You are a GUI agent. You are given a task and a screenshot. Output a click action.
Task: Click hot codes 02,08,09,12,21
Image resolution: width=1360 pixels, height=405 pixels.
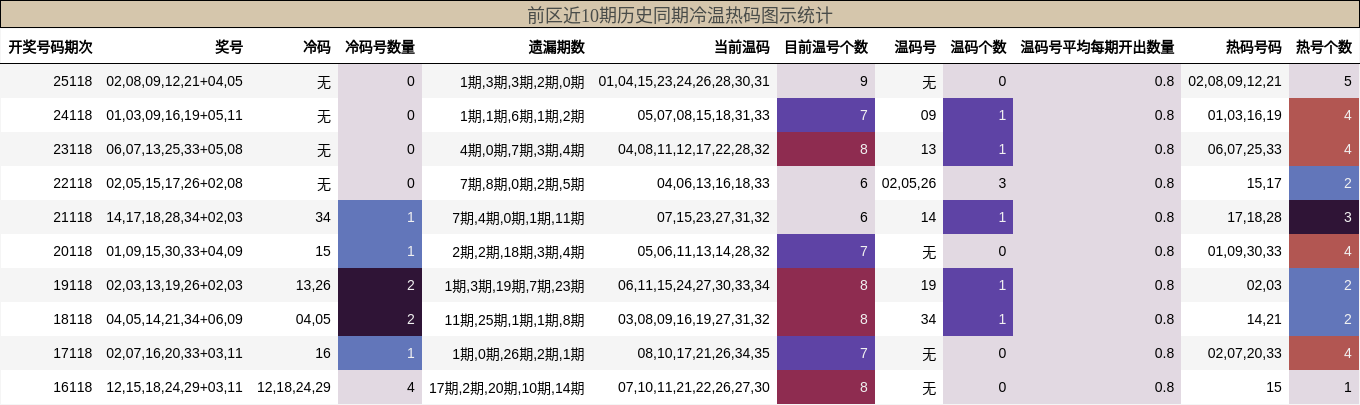pyautogui.click(x=1235, y=81)
